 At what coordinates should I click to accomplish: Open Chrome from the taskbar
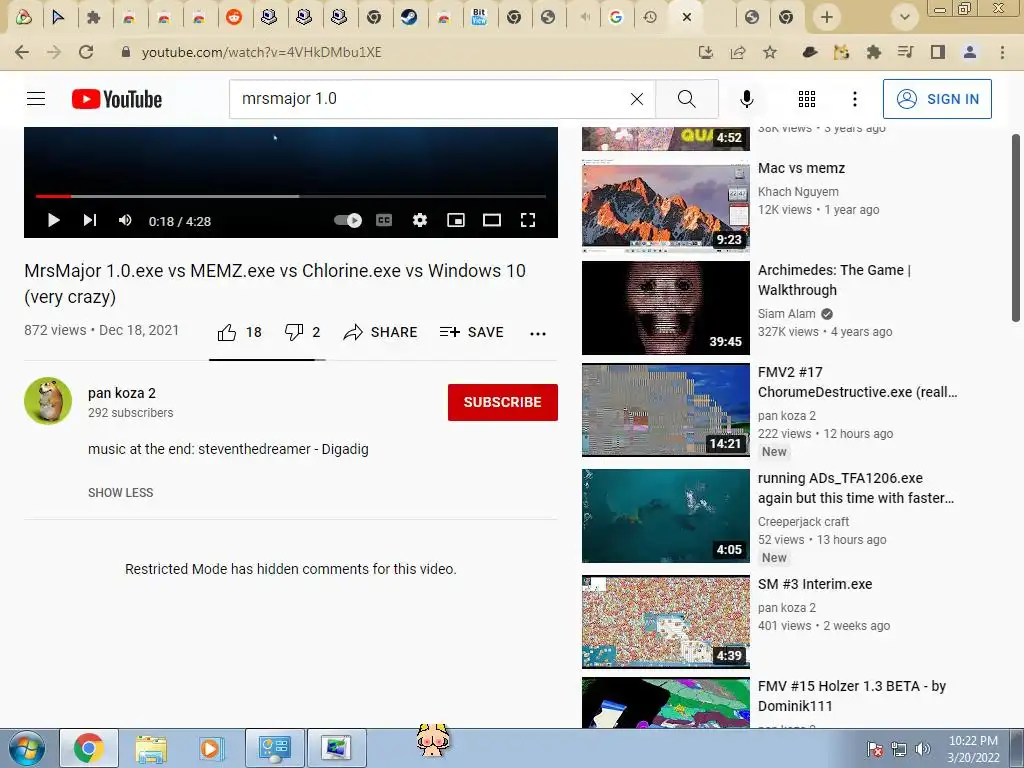tap(89, 748)
